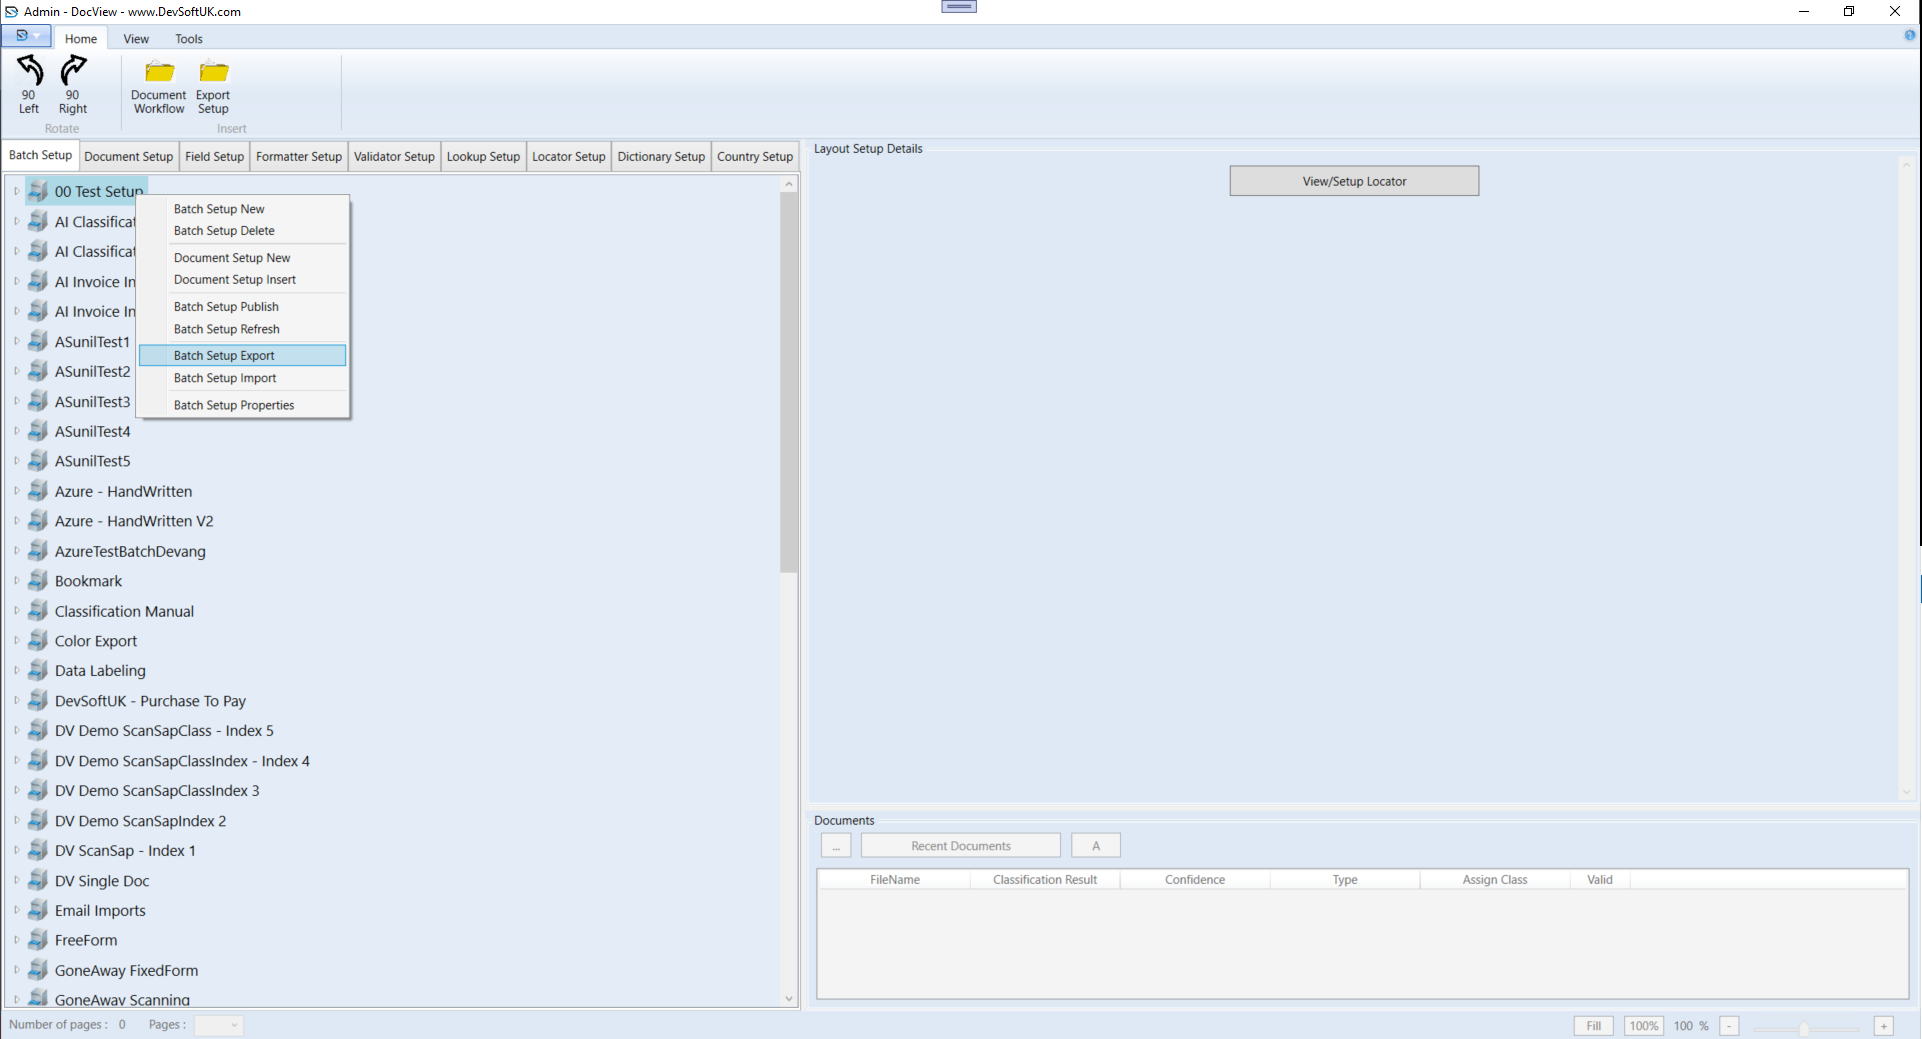Screen dimensions: 1922x1039
Task: Select Document Setup New menu entry
Action: point(243,258)
